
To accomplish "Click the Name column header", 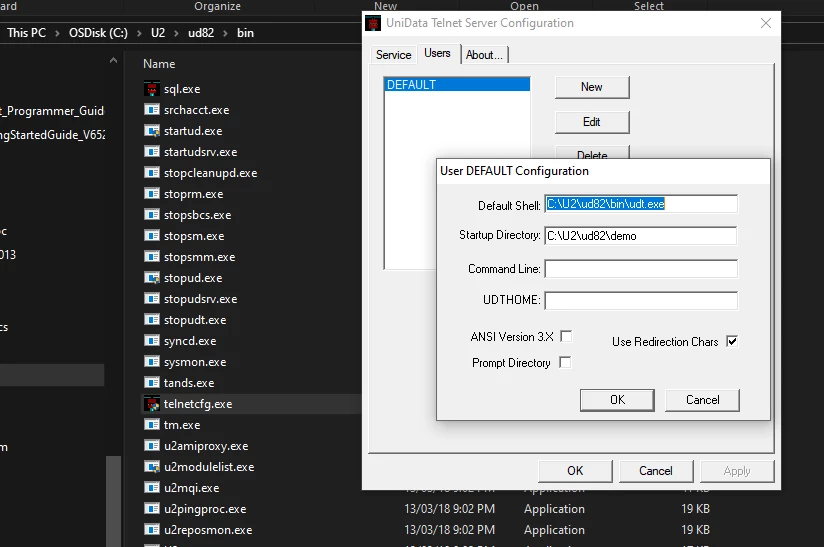I will tap(159, 64).
